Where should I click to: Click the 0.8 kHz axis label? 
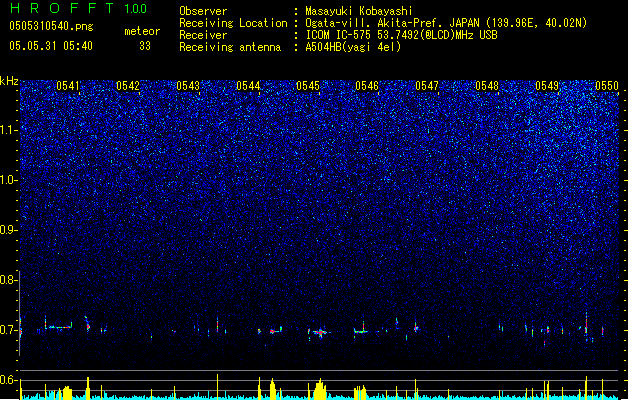click(x=9, y=280)
